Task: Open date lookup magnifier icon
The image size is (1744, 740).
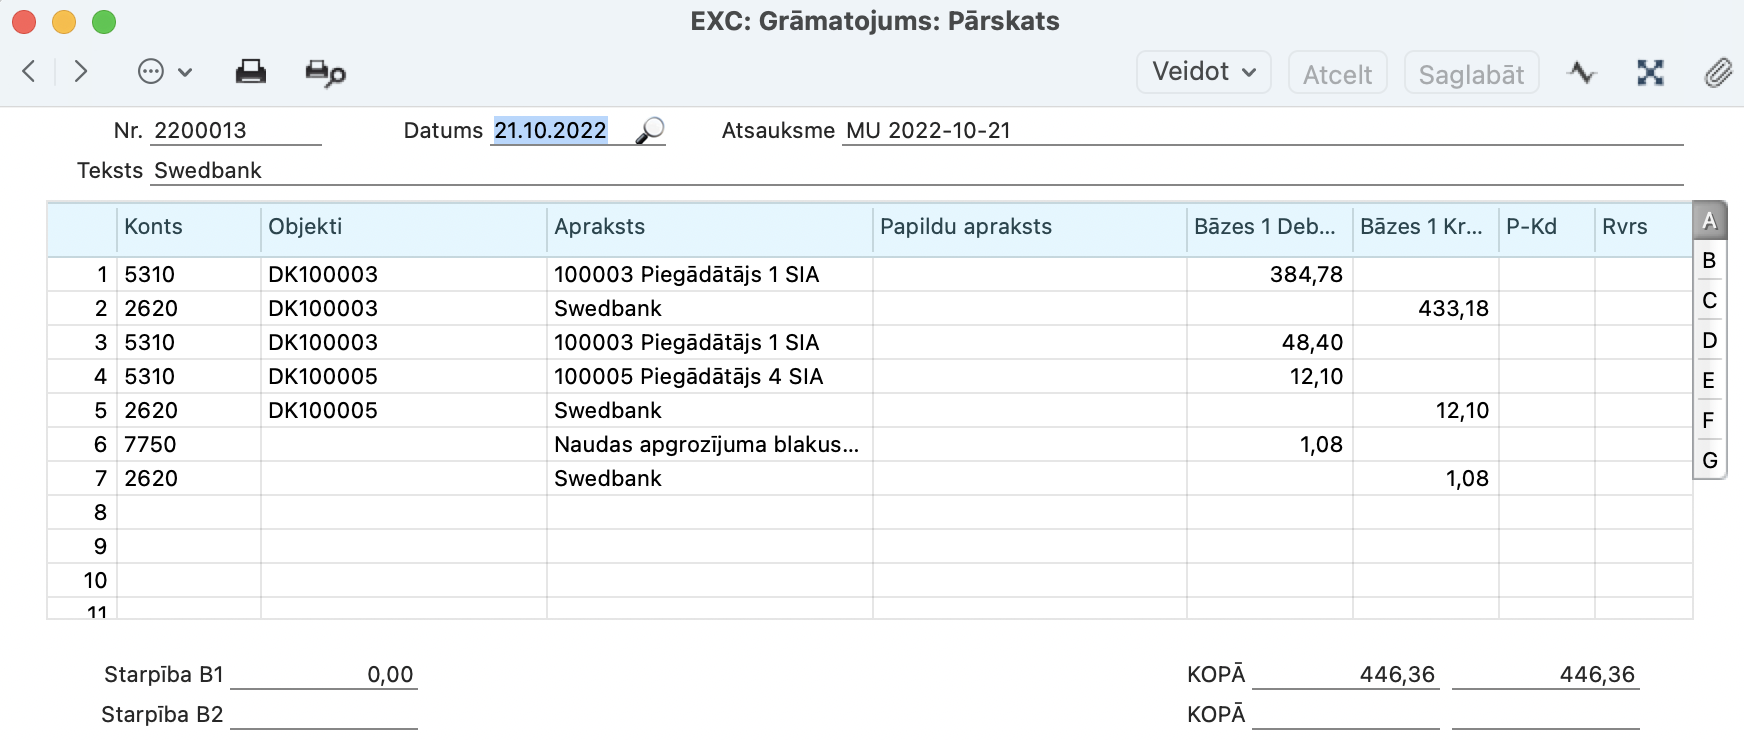Action: [x=650, y=130]
